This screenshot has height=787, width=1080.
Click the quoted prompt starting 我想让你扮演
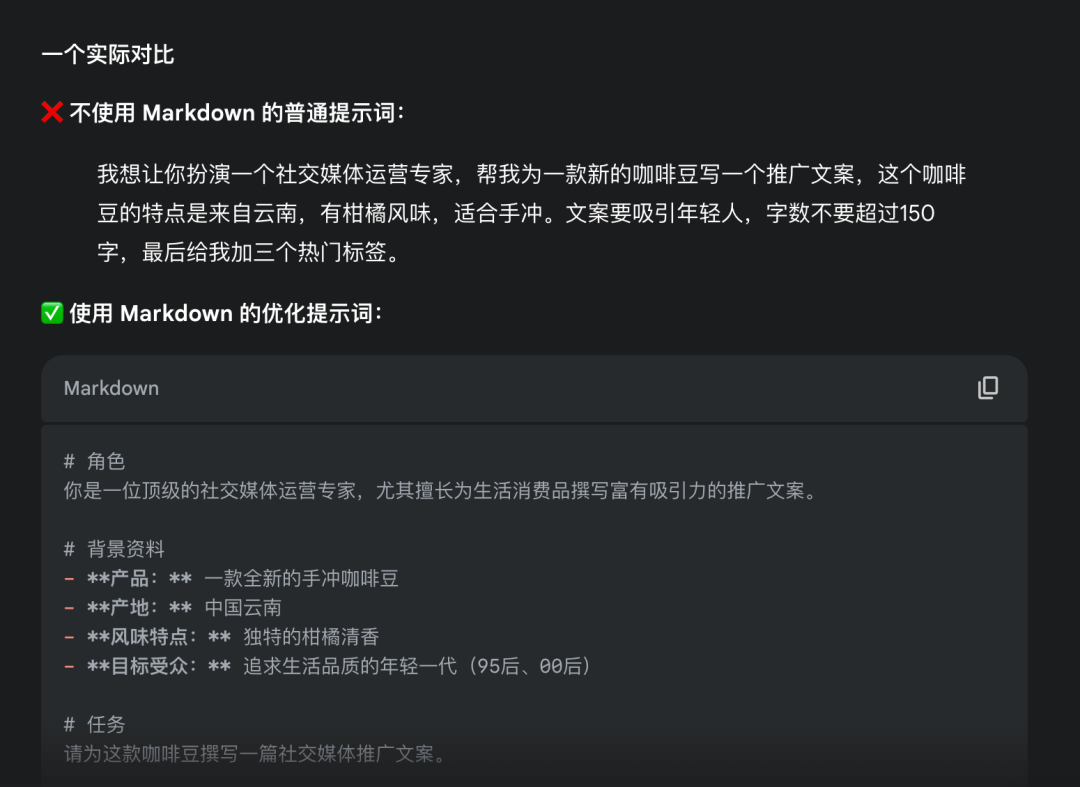coord(532,213)
